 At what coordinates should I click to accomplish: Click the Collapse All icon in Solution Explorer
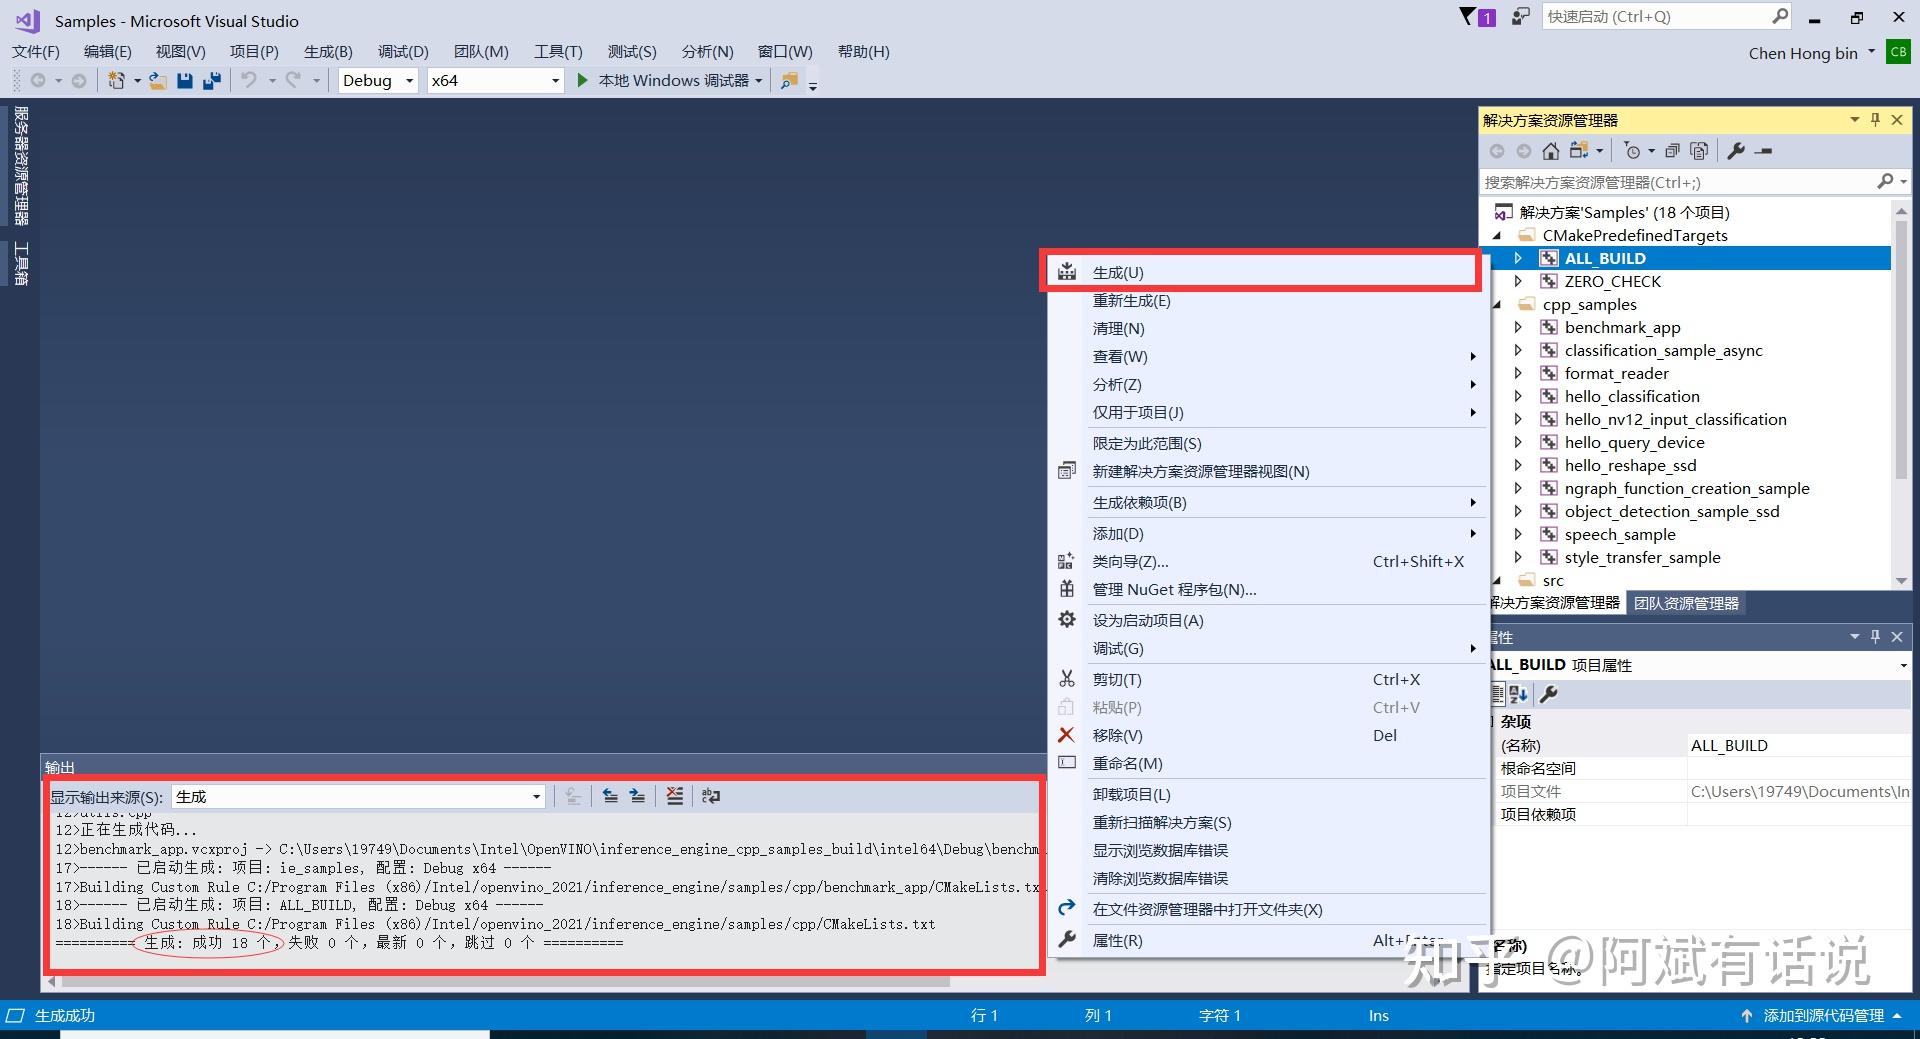tap(1672, 151)
